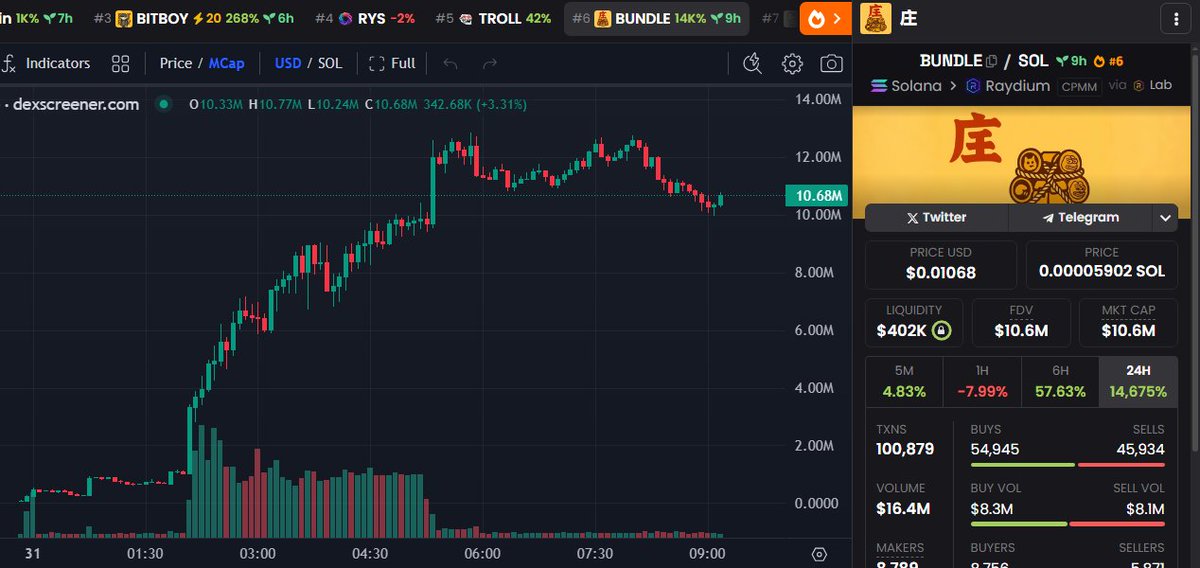Copy the BUNDLE token address
The height and width of the screenshot is (568, 1200).
991,61
